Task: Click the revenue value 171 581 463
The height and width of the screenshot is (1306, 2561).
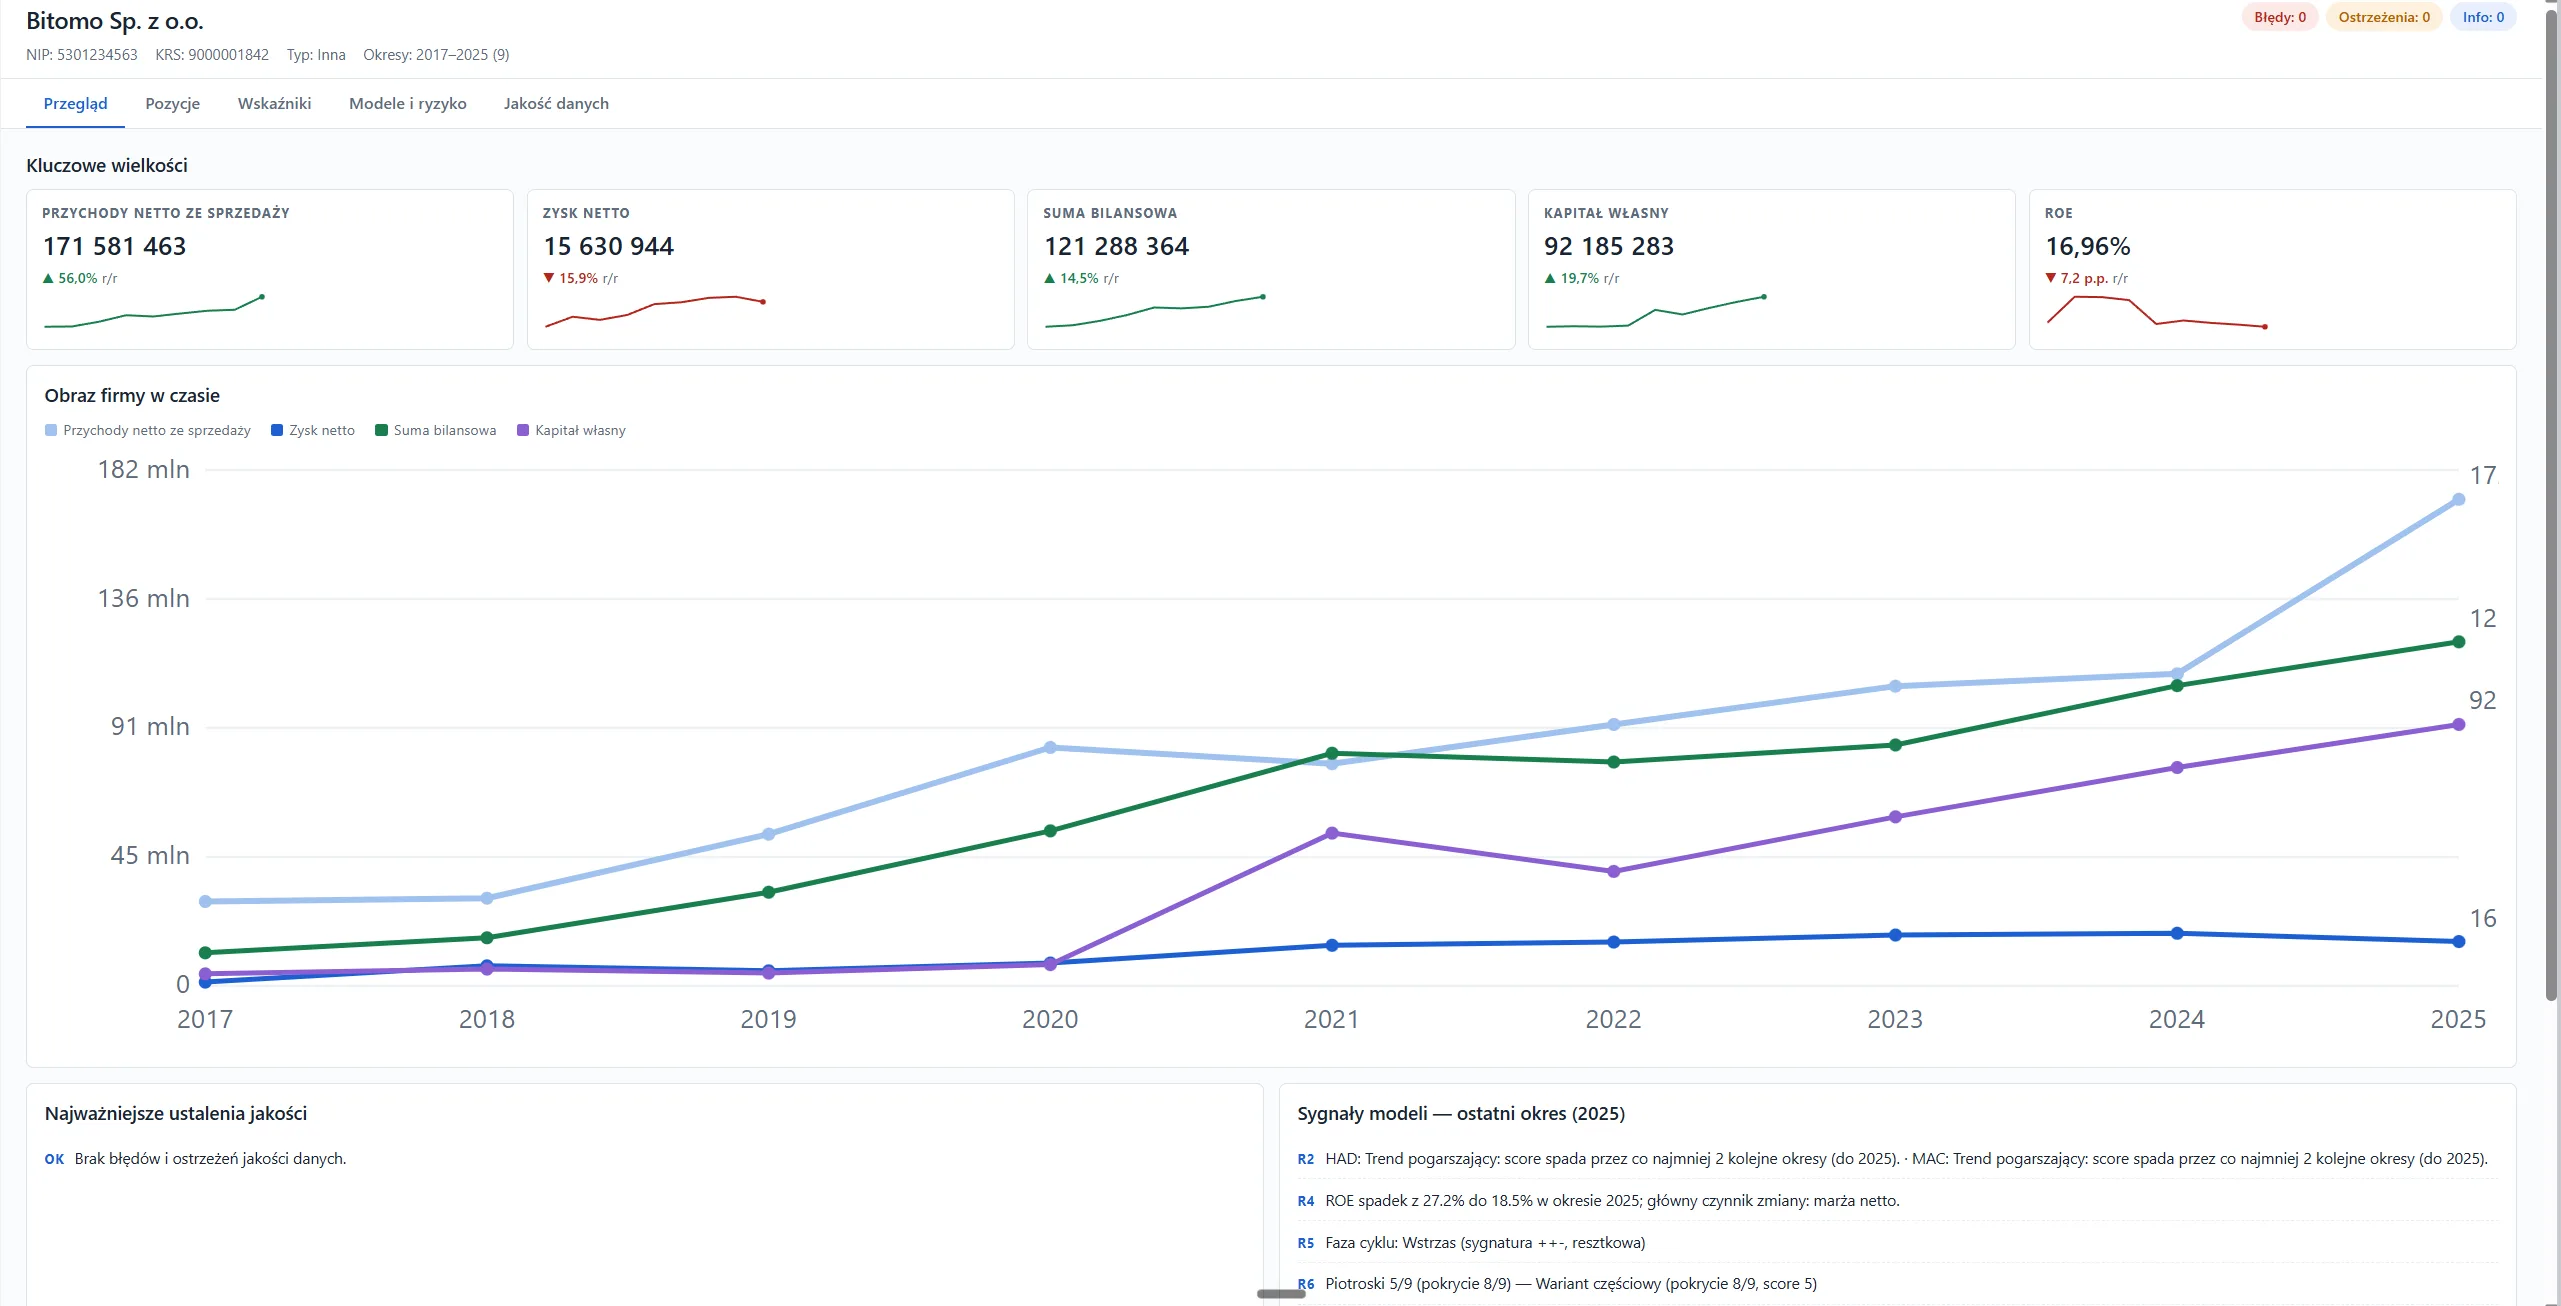Action: coord(115,246)
